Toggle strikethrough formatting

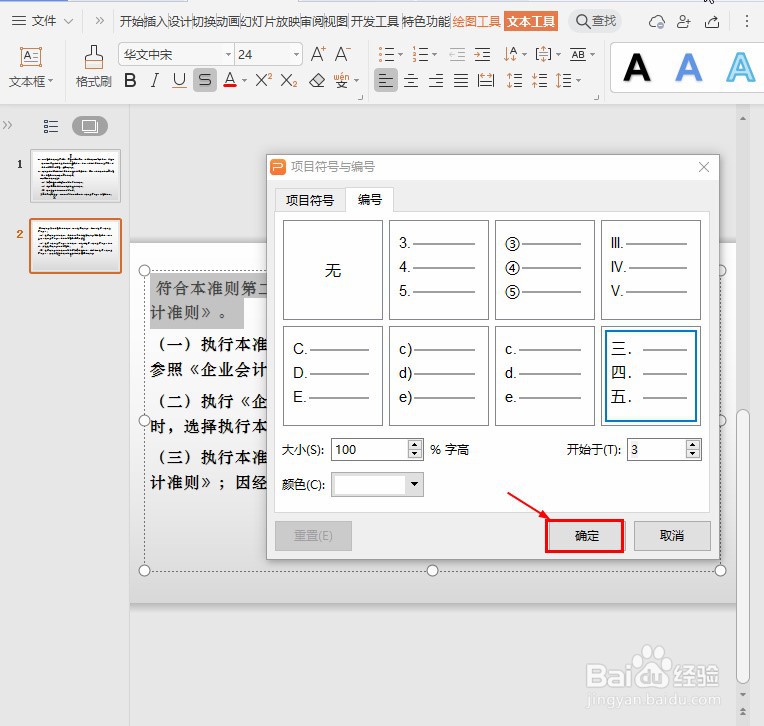pyautogui.click(x=205, y=80)
